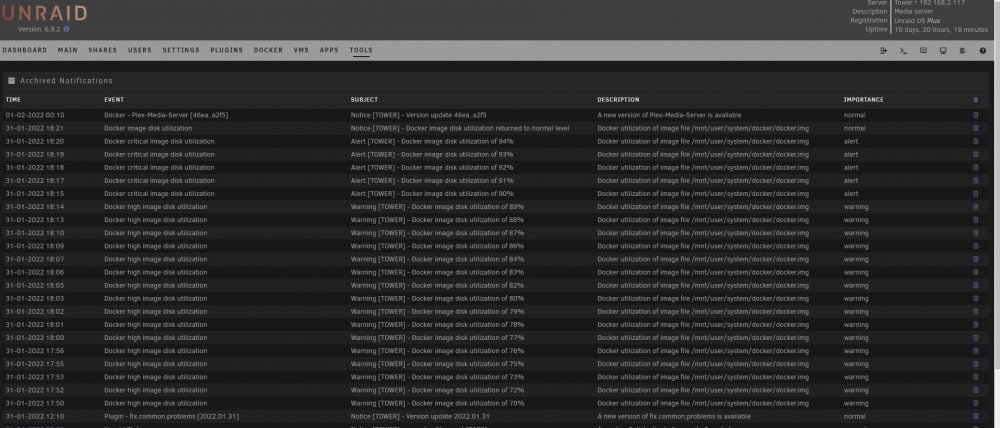The image size is (1000, 428).
Task: Sort by the Description column header
Action: pyautogui.click(x=618, y=100)
